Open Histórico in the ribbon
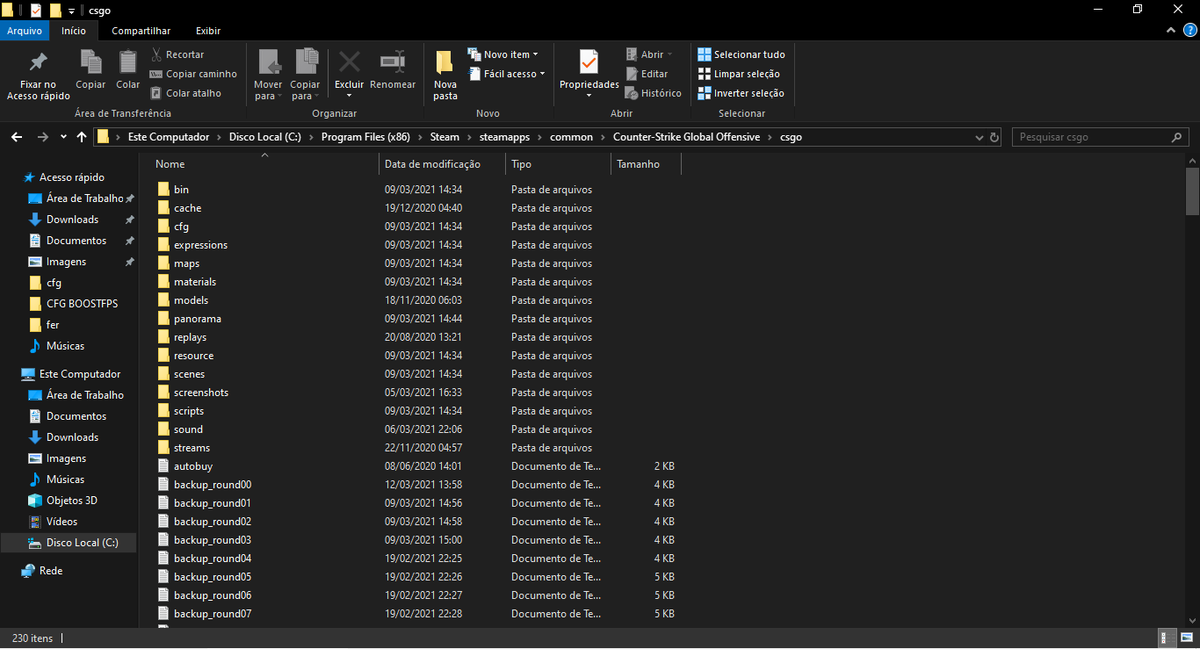 (653, 93)
